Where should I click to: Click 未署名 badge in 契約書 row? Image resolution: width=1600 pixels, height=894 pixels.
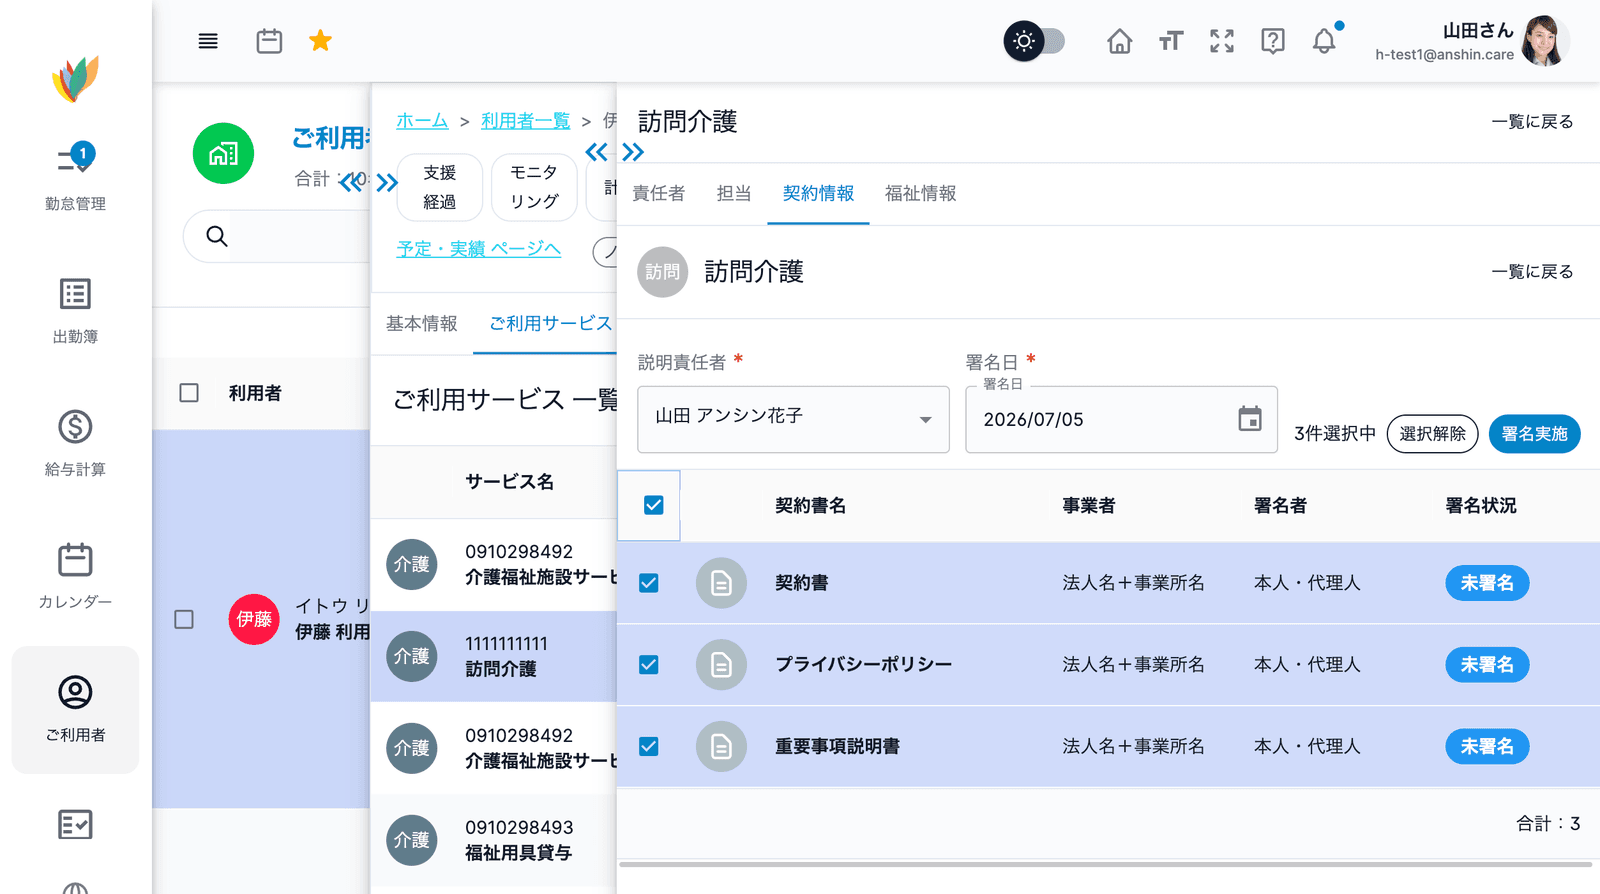pos(1487,583)
